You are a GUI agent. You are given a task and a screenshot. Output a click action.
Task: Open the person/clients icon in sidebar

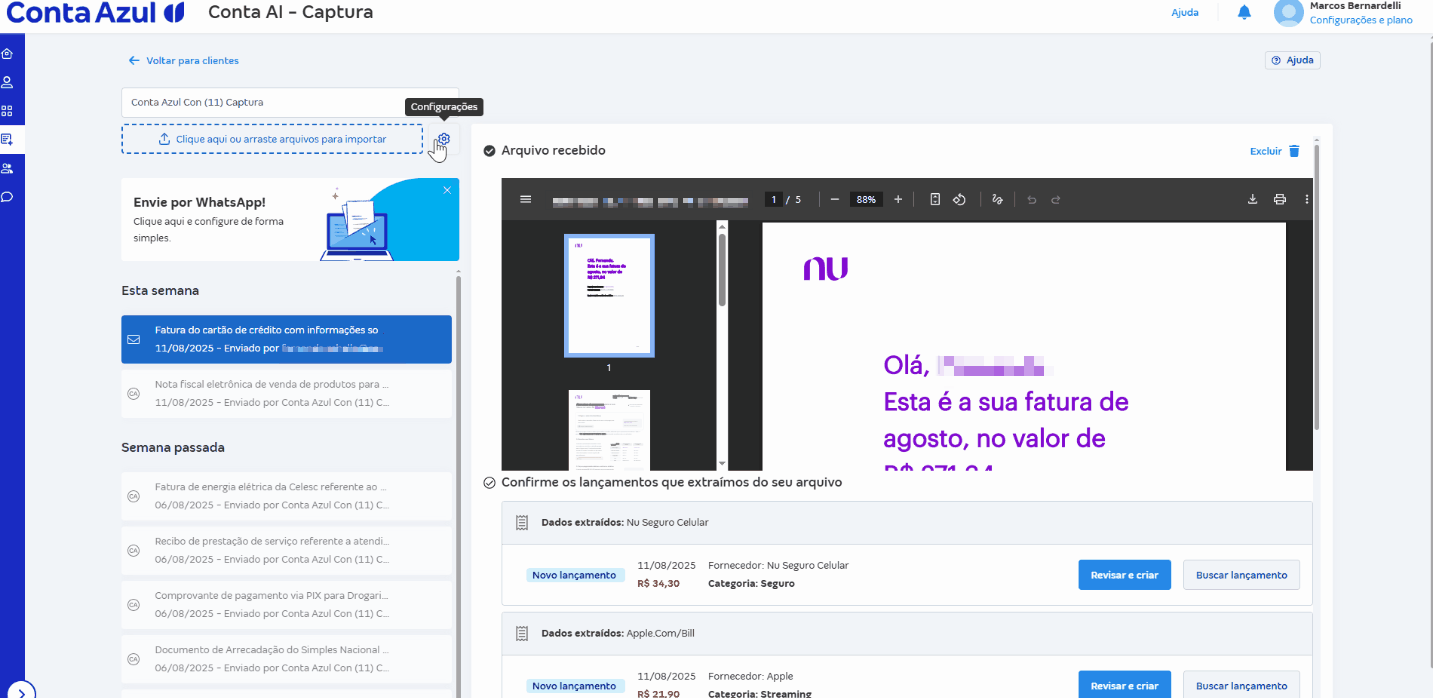(7, 82)
